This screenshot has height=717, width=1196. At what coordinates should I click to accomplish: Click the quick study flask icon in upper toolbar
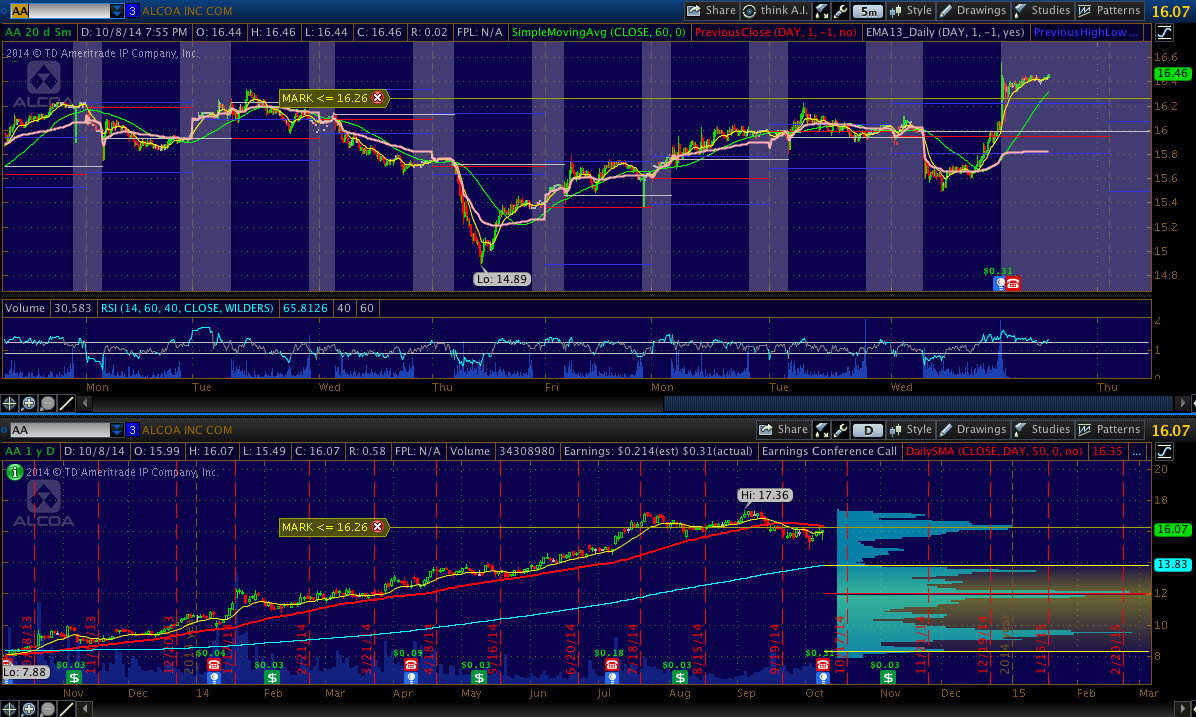click(822, 11)
